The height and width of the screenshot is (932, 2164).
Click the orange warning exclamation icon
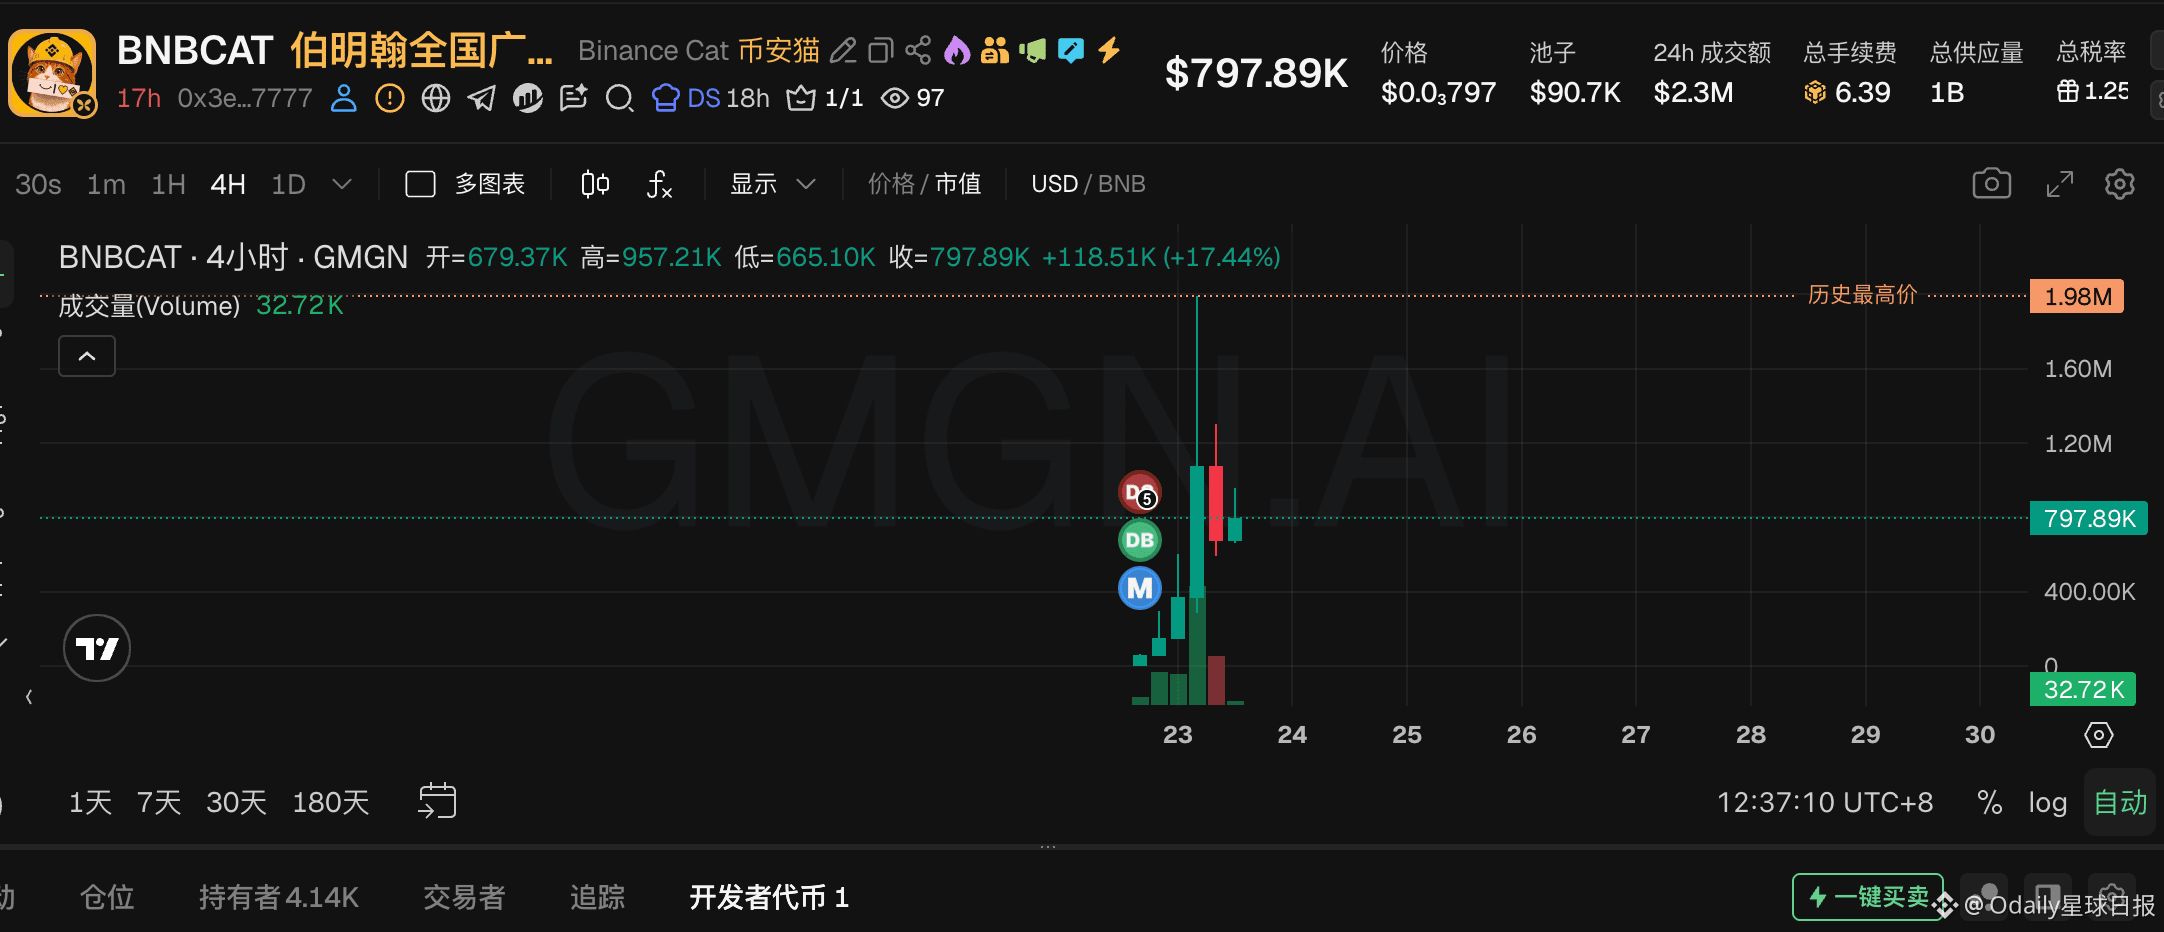point(390,98)
